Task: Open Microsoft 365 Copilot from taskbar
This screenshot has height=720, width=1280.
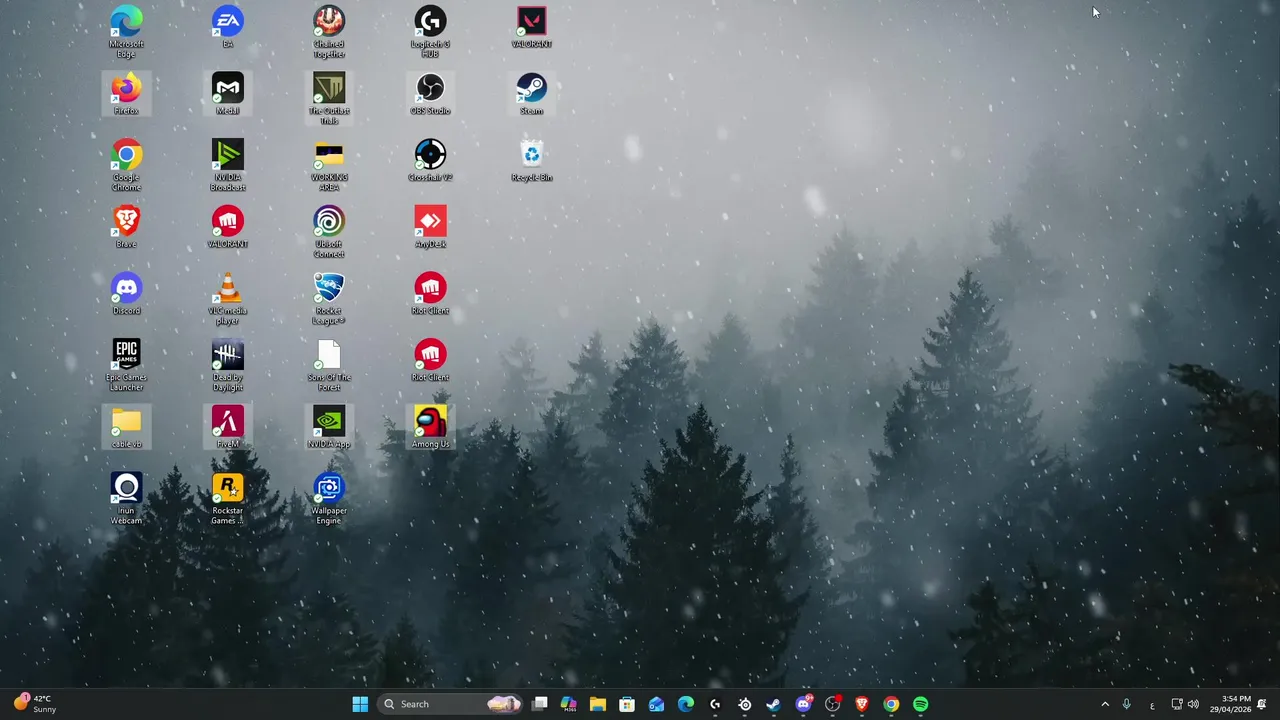Action: click(x=569, y=704)
